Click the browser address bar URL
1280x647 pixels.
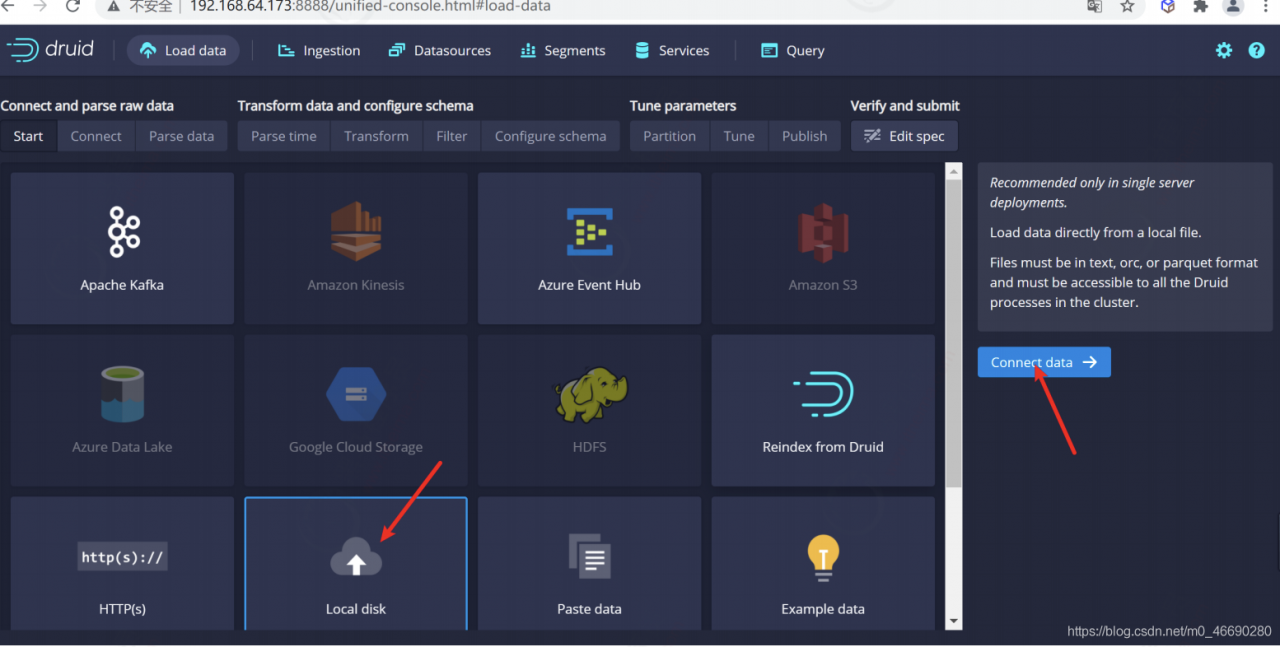[370, 6]
